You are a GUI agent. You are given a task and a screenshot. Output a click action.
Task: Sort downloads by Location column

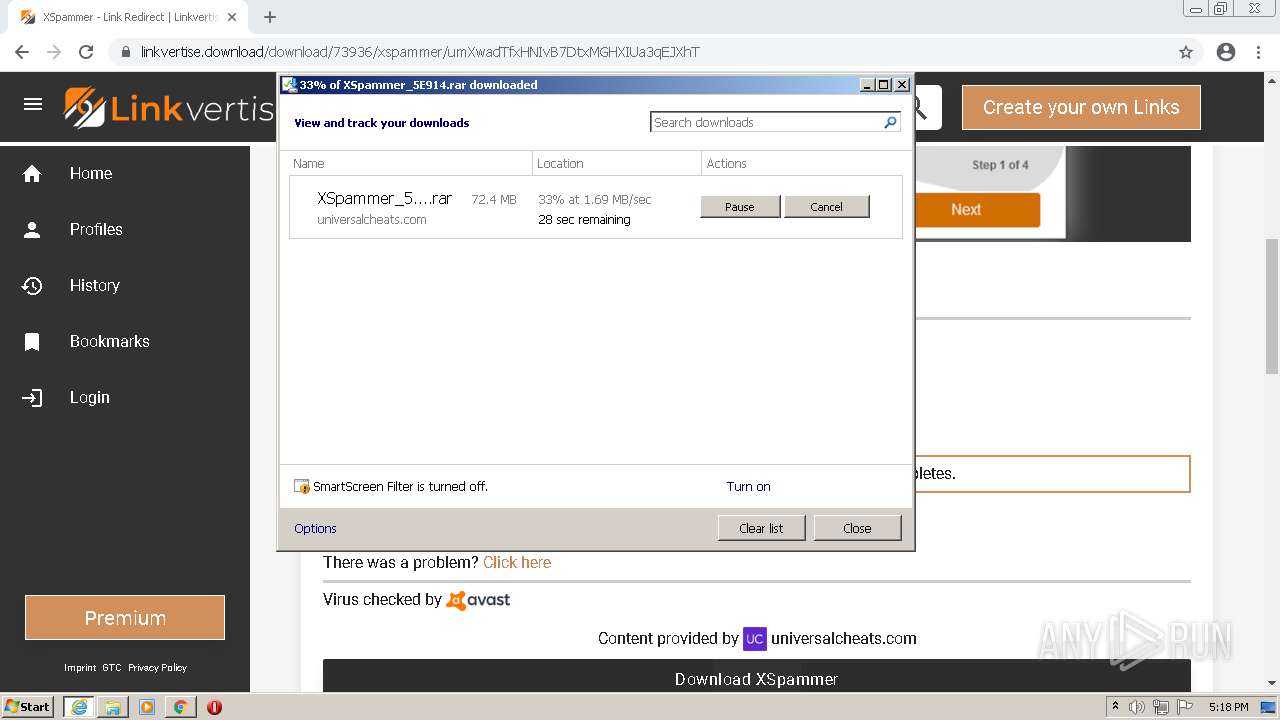coord(617,163)
